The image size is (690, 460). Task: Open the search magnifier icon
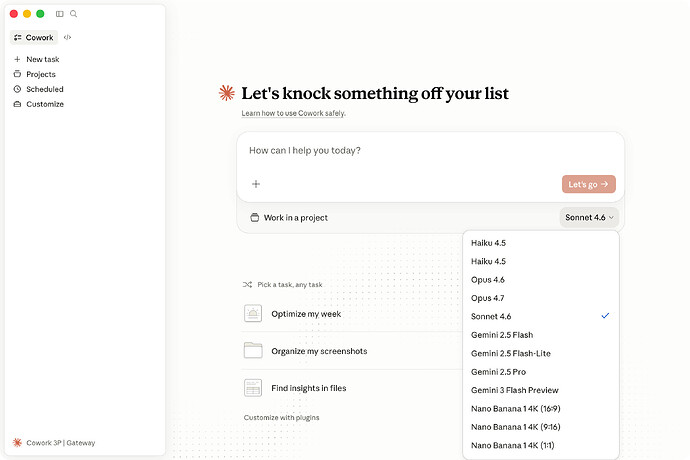(73, 14)
